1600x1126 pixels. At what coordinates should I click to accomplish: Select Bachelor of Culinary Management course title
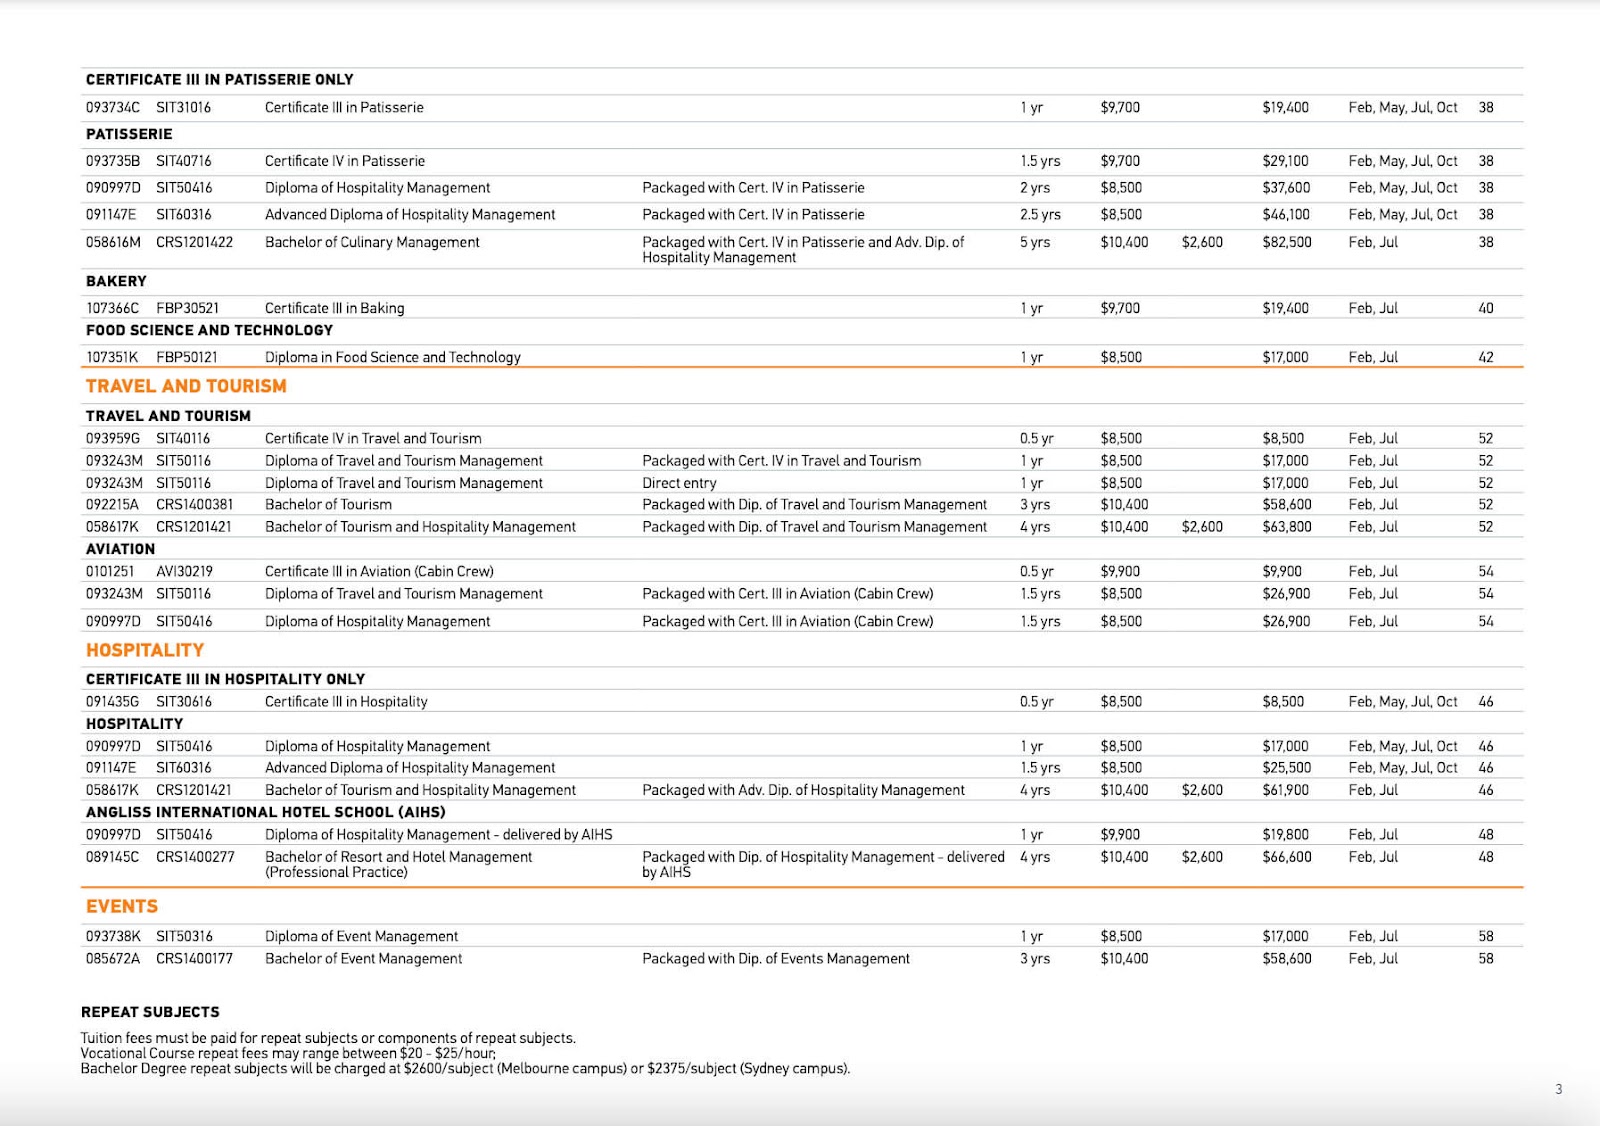(372, 242)
